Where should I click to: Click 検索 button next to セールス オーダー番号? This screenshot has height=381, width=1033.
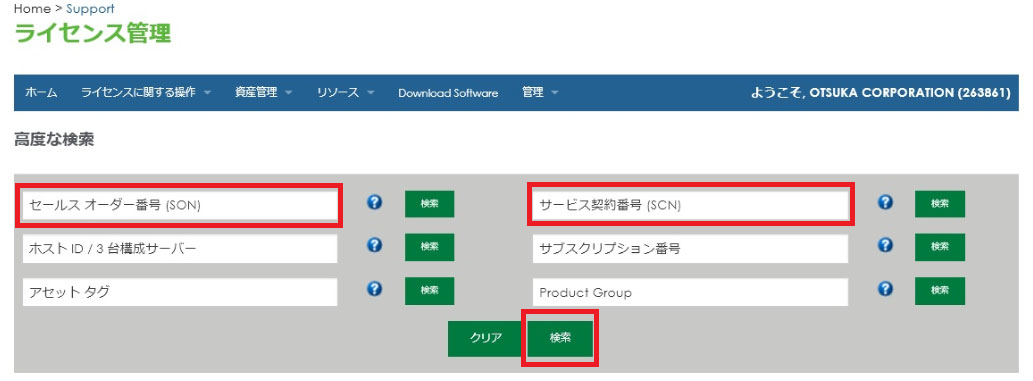click(x=430, y=204)
